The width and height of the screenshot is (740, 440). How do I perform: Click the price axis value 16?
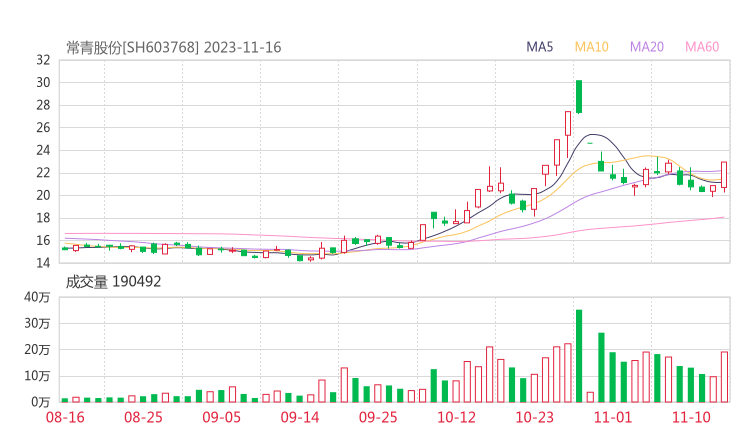[43, 240]
